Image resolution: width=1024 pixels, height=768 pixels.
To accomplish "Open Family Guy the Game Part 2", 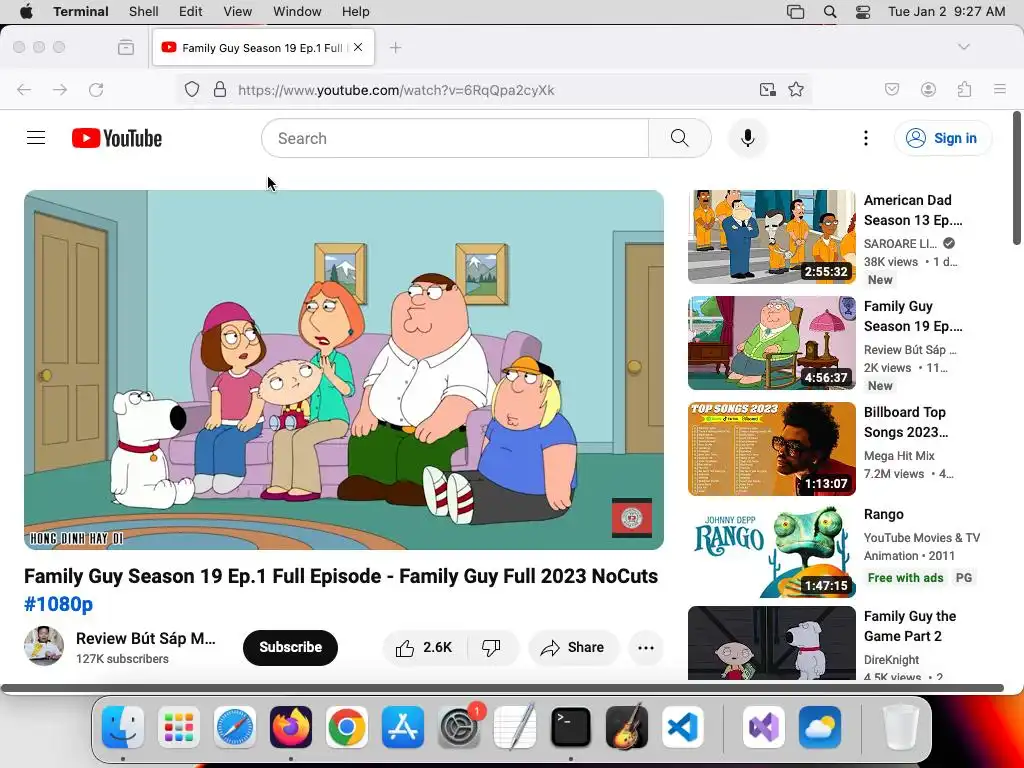I will 772,643.
